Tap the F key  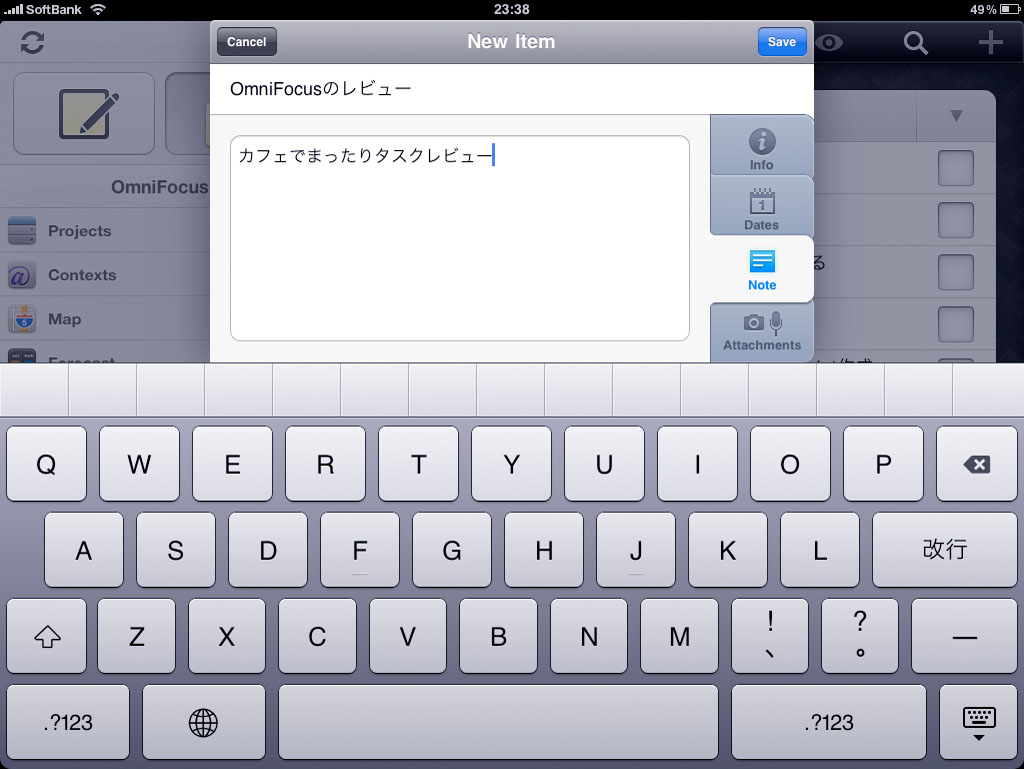point(360,550)
